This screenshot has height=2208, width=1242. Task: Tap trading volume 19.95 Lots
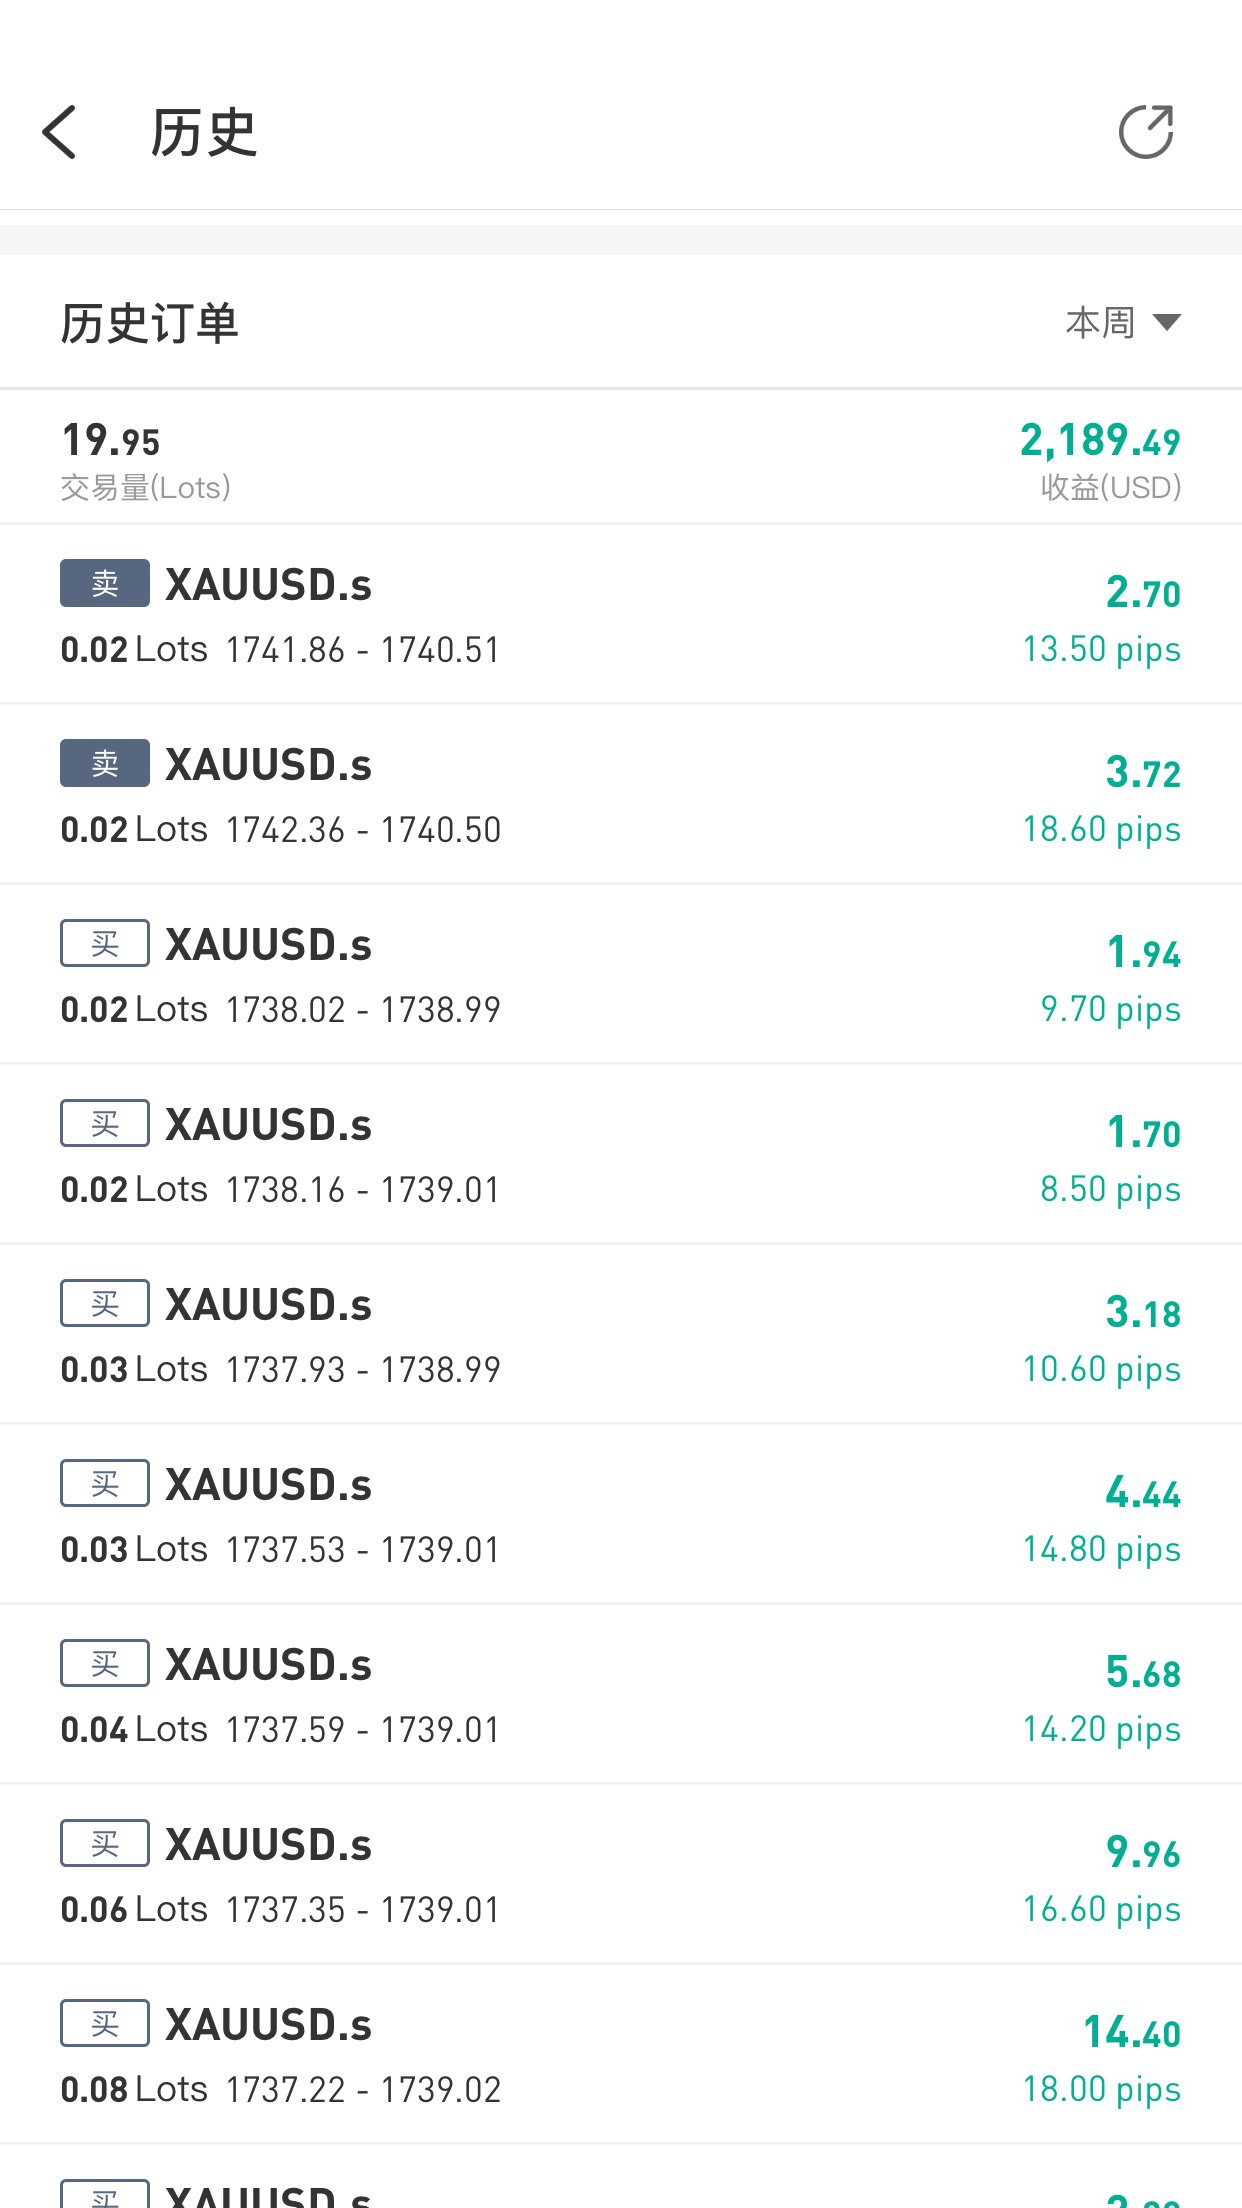click(x=146, y=460)
